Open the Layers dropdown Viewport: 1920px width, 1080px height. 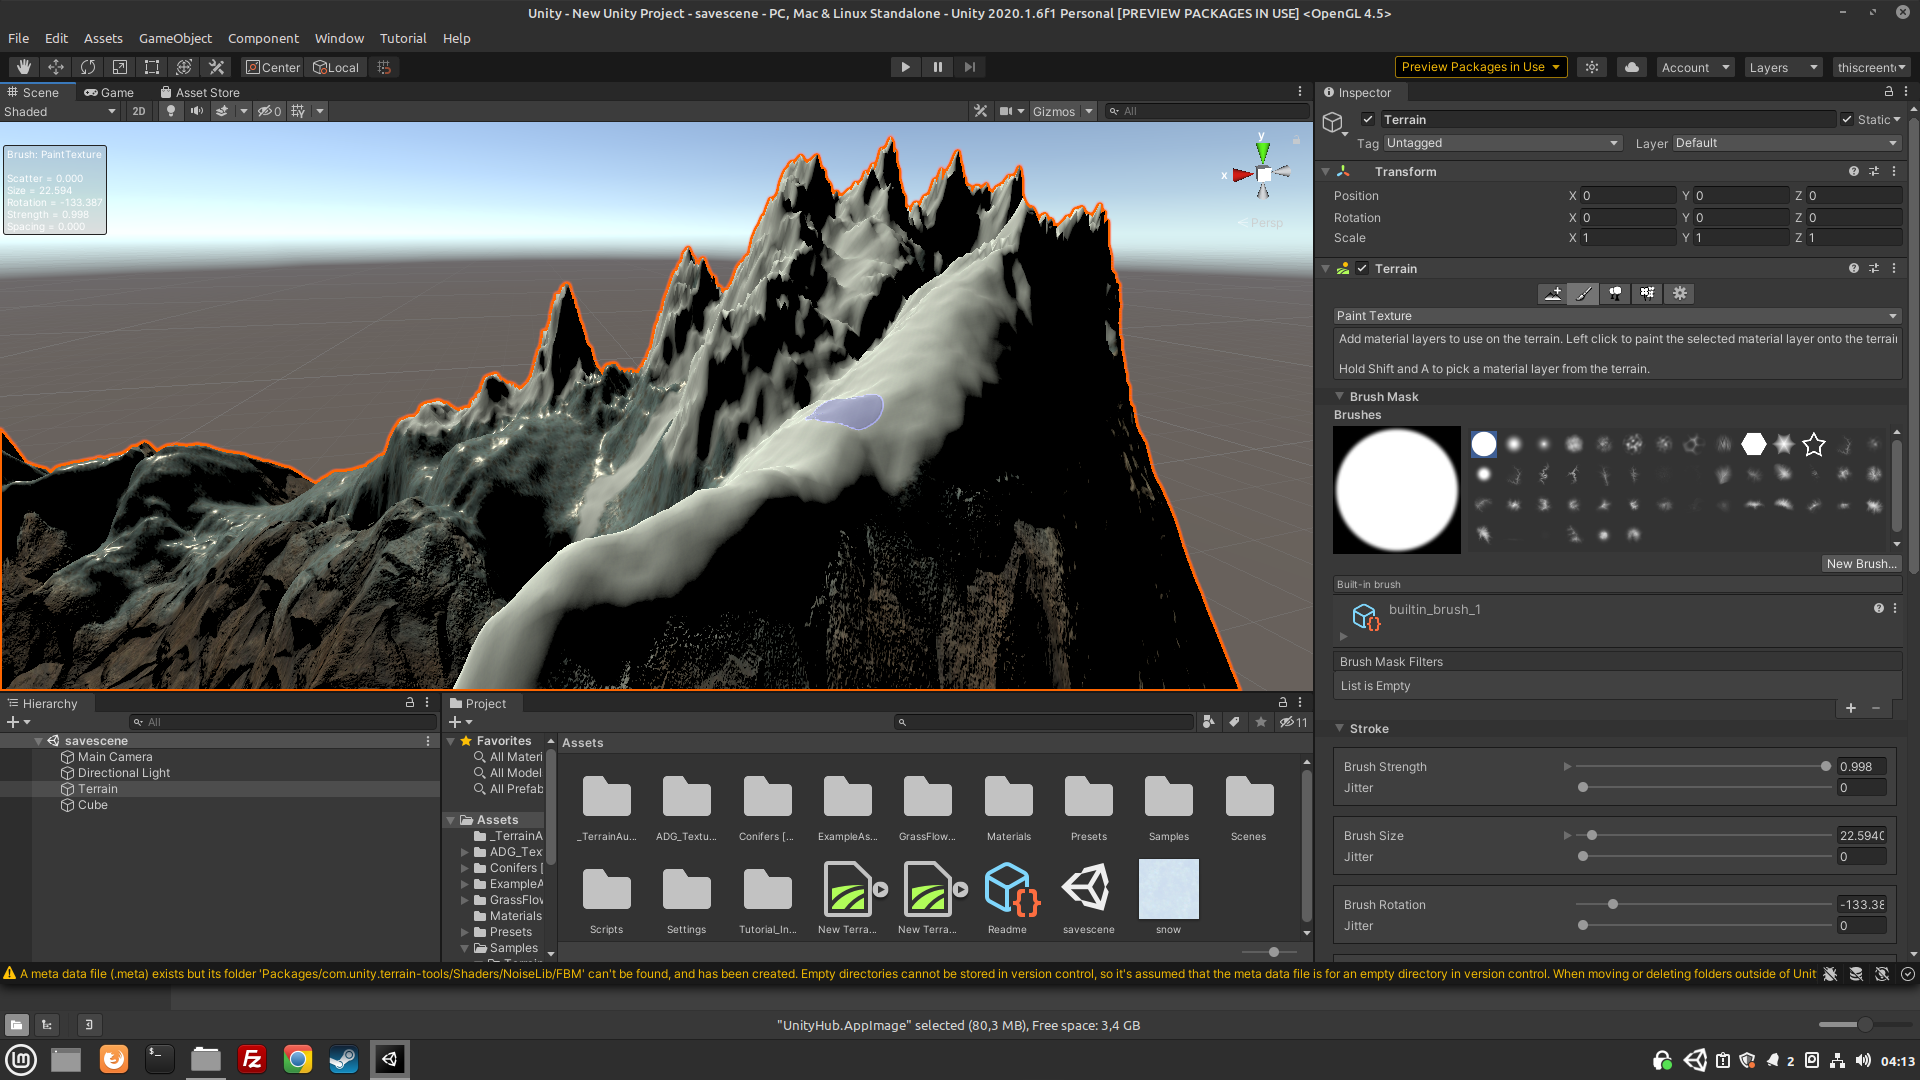point(1783,67)
